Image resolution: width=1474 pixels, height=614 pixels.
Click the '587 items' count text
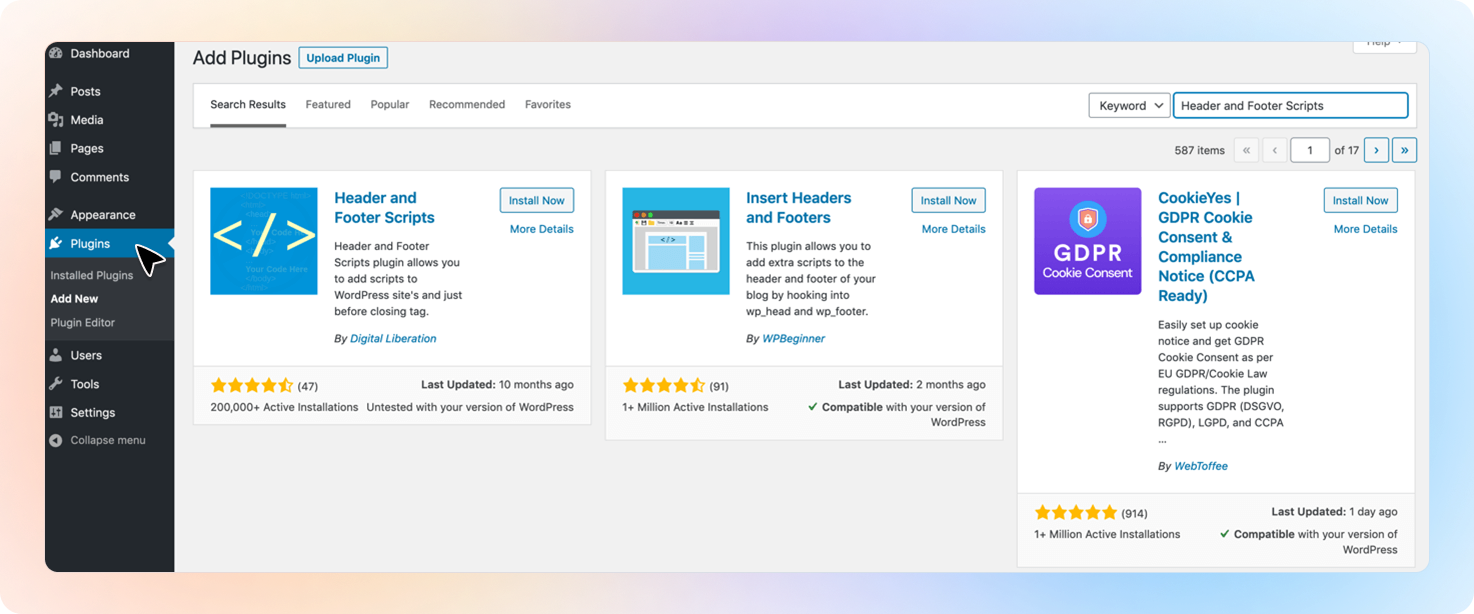[x=1200, y=150]
